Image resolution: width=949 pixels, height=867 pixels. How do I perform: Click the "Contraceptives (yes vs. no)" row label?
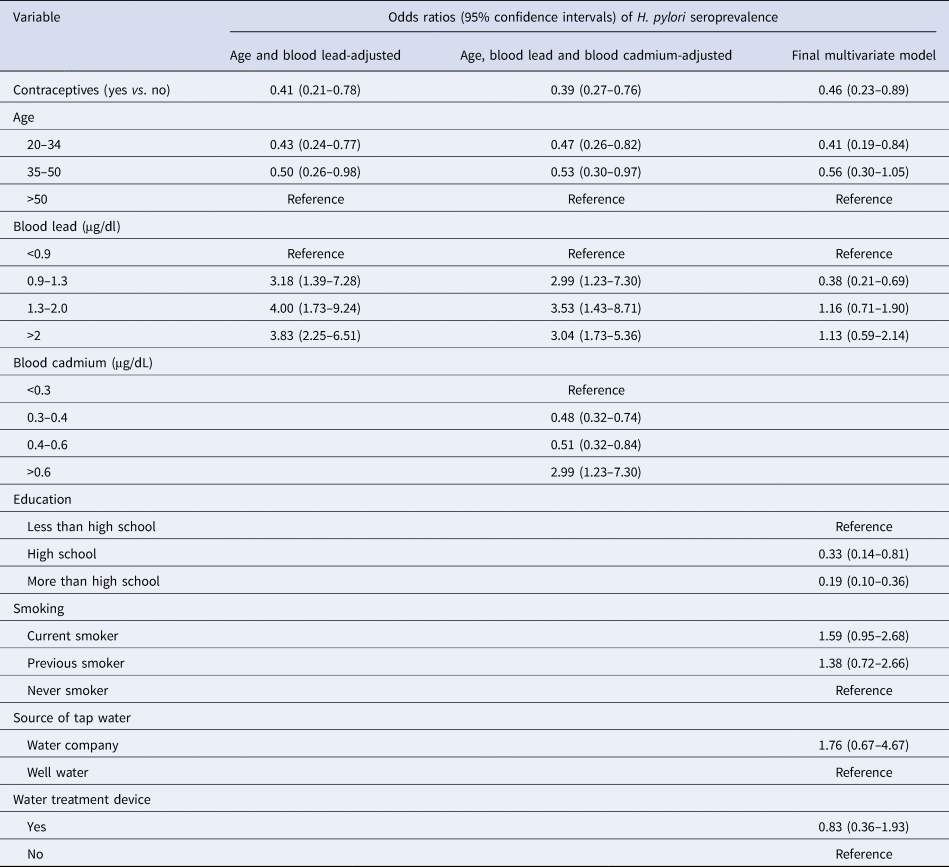click(x=91, y=90)
